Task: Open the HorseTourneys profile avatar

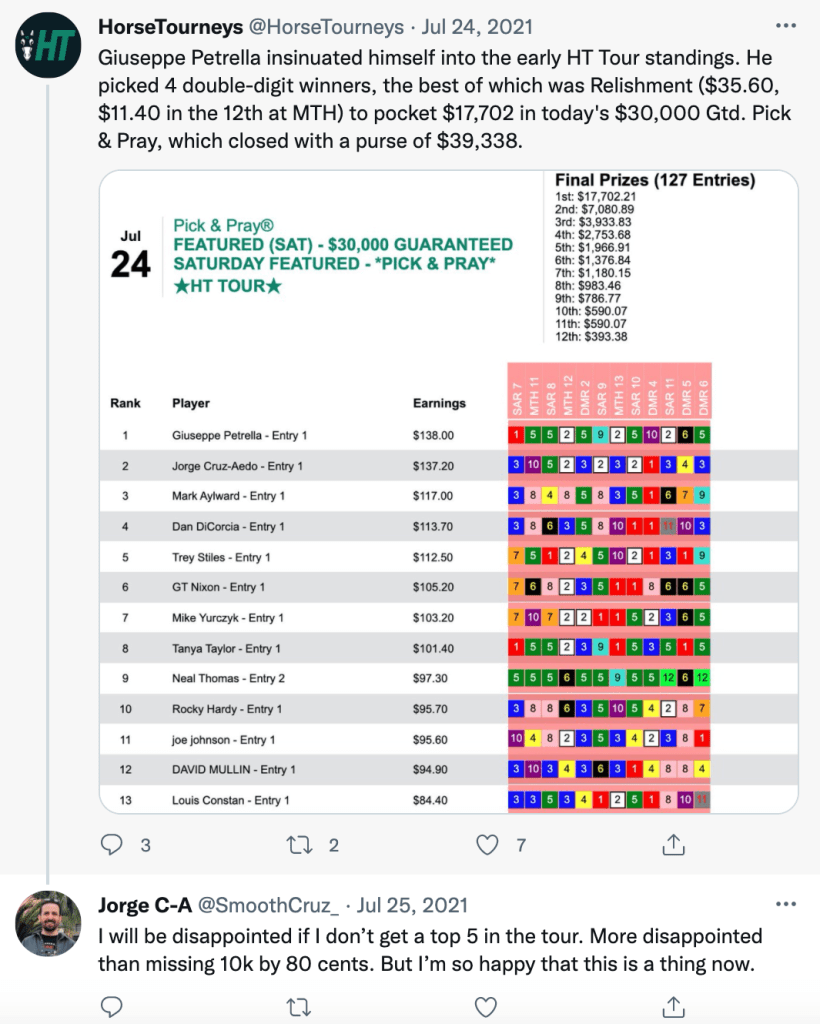Action: 46,48
